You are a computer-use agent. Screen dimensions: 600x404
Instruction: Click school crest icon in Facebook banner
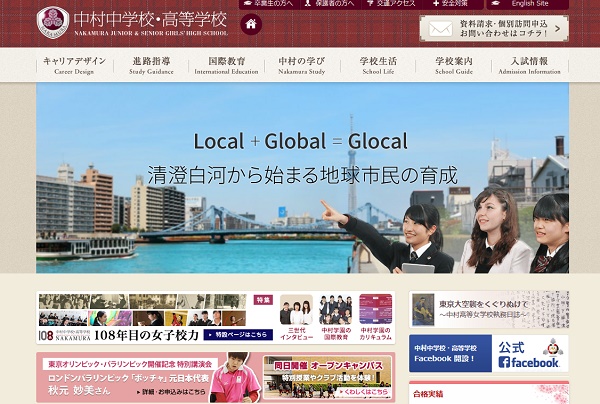coord(553,347)
